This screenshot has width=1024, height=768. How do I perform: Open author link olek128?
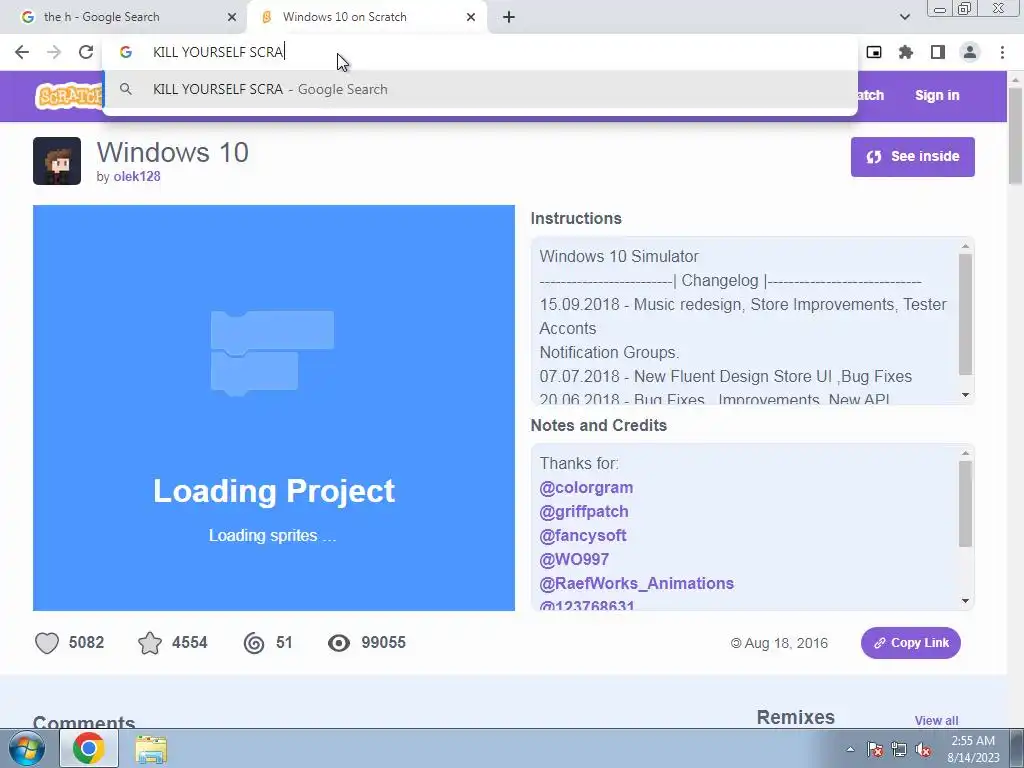coord(136,176)
